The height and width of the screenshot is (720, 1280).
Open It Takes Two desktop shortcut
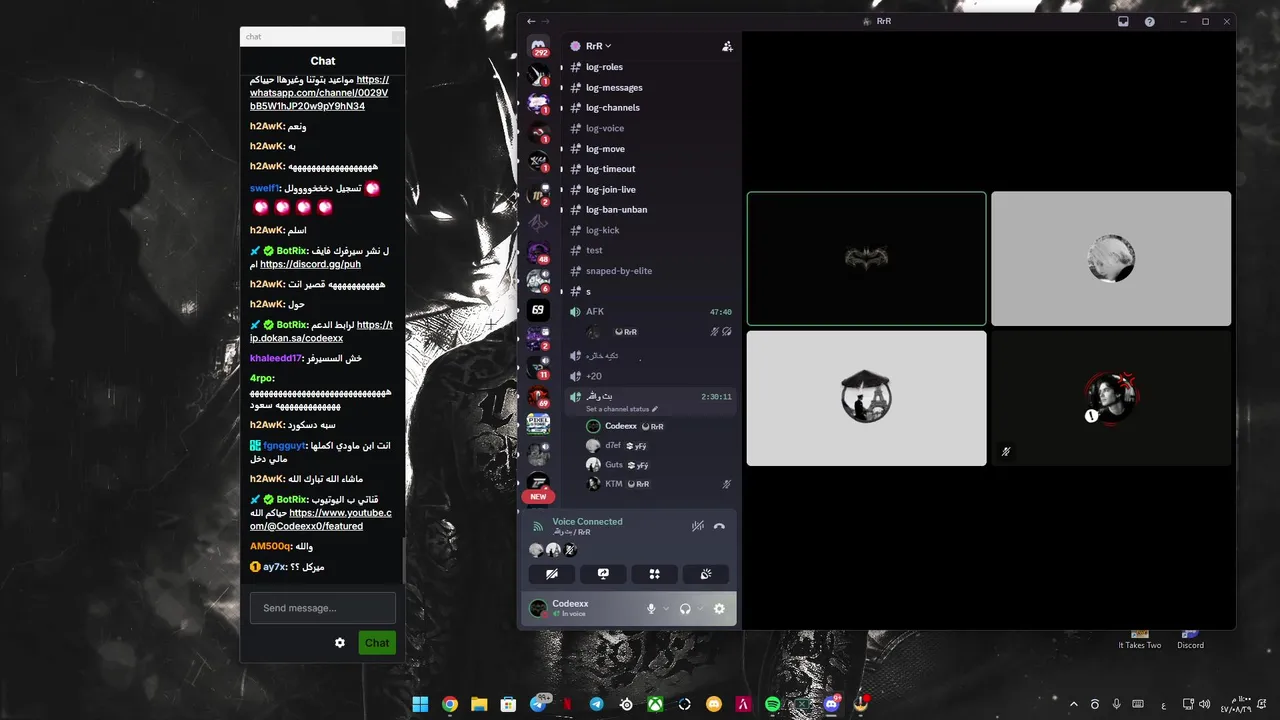1140,638
